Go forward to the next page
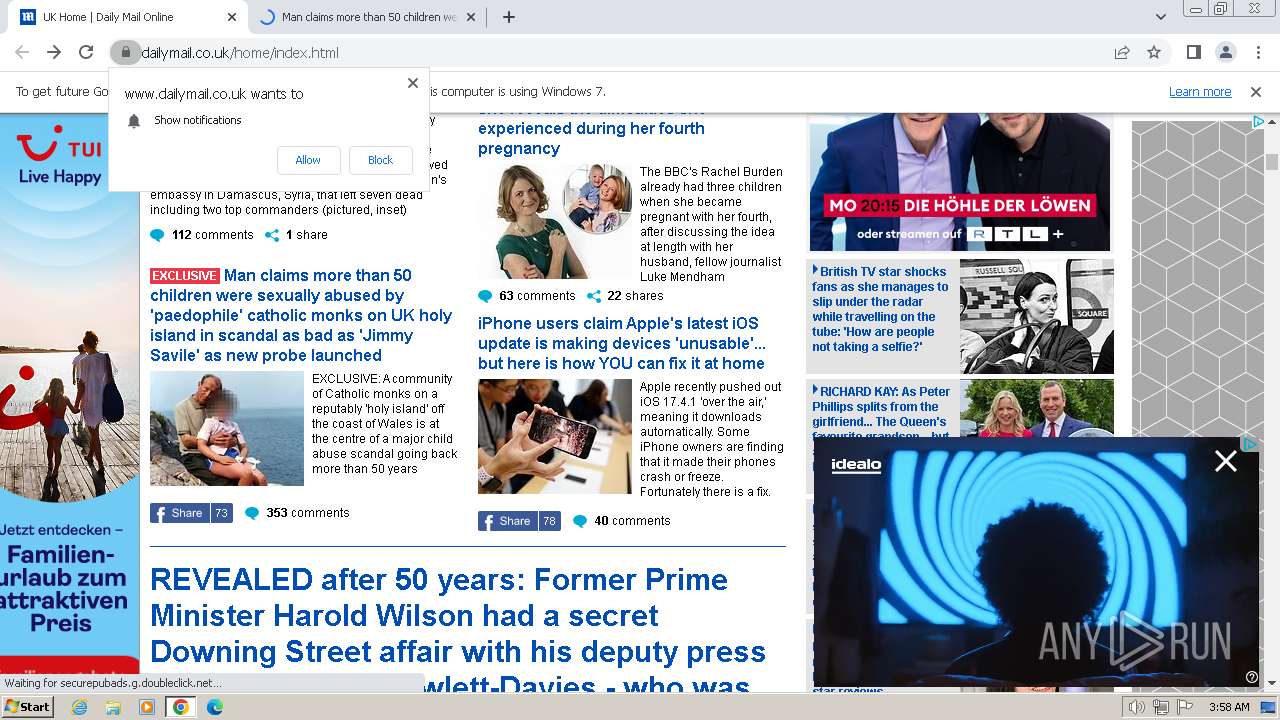Screen dimensions: 1280x720 tap(54, 53)
